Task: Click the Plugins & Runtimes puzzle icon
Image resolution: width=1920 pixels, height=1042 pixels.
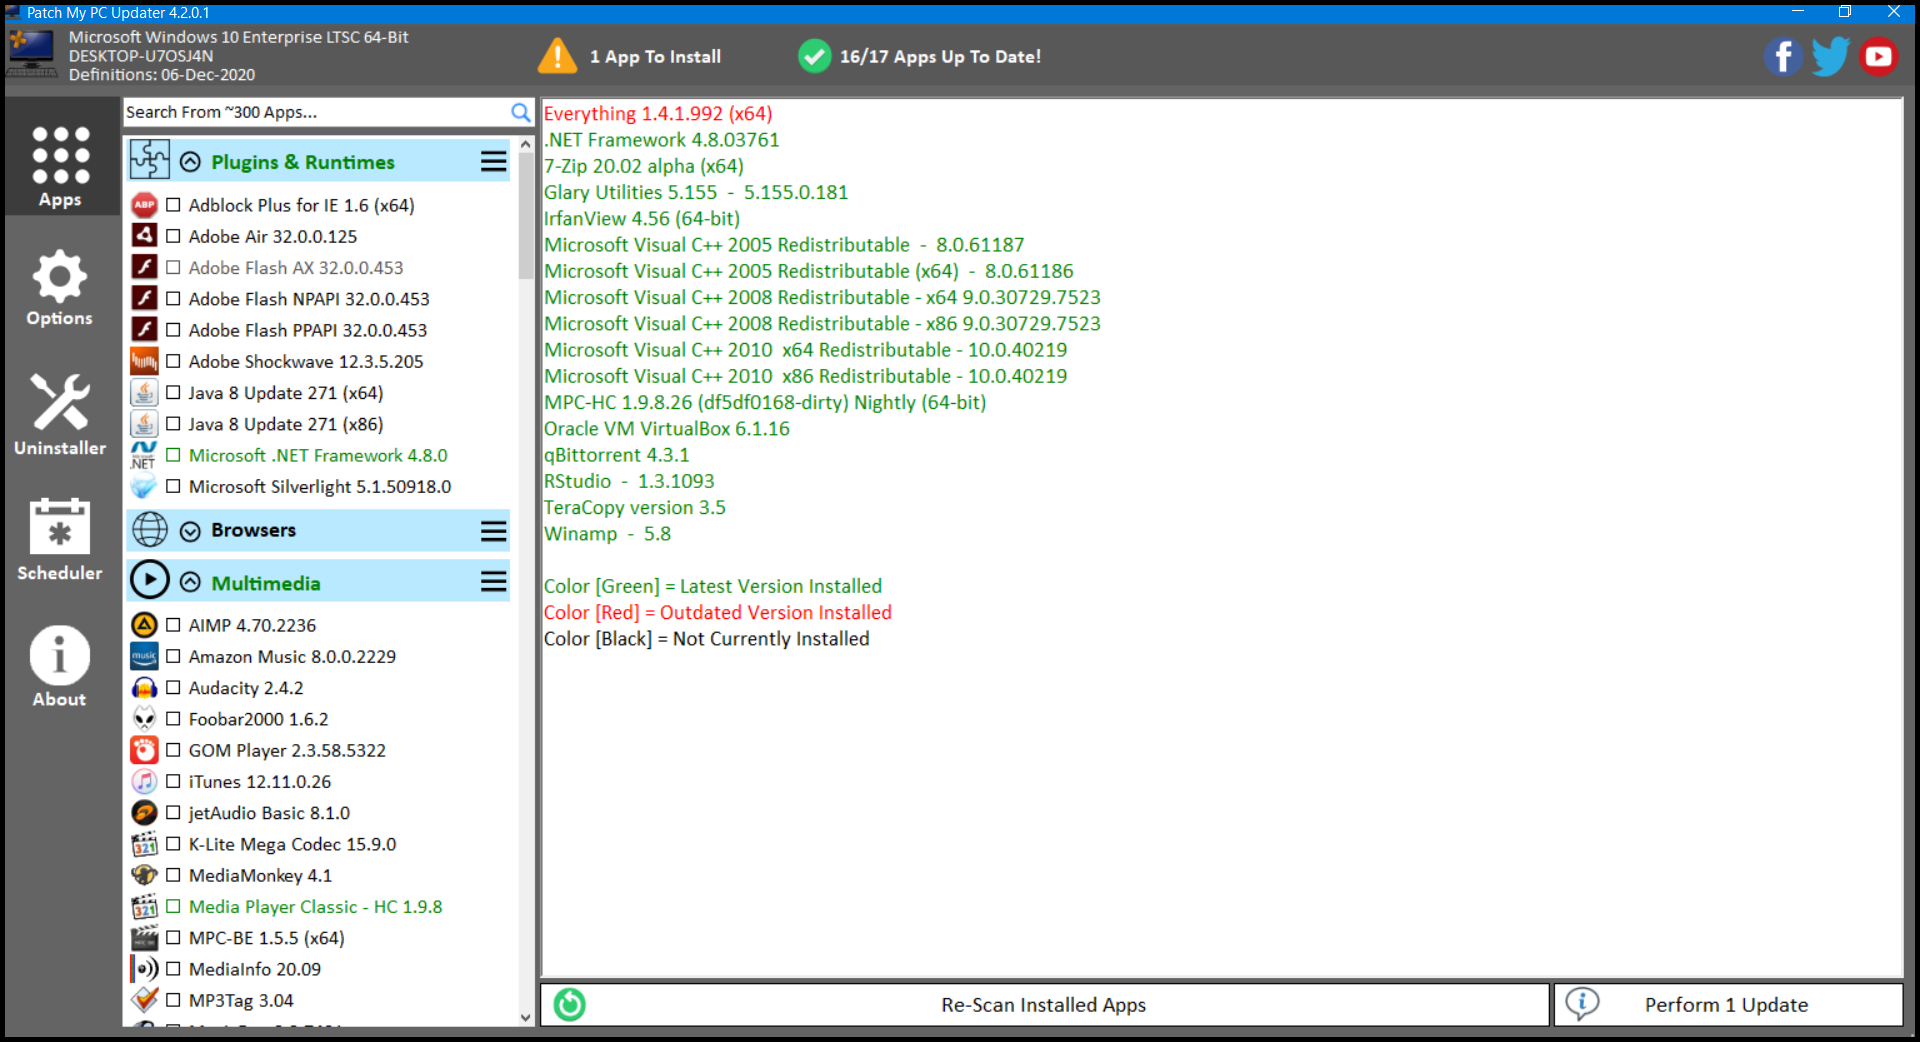Action: point(149,160)
